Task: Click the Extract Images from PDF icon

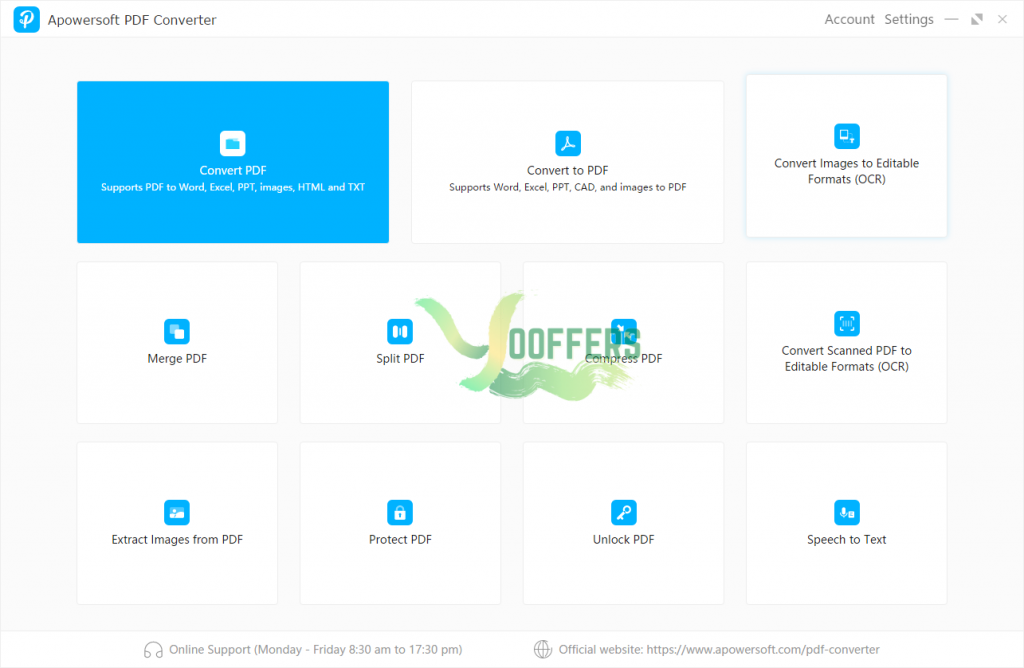Action: (177, 513)
